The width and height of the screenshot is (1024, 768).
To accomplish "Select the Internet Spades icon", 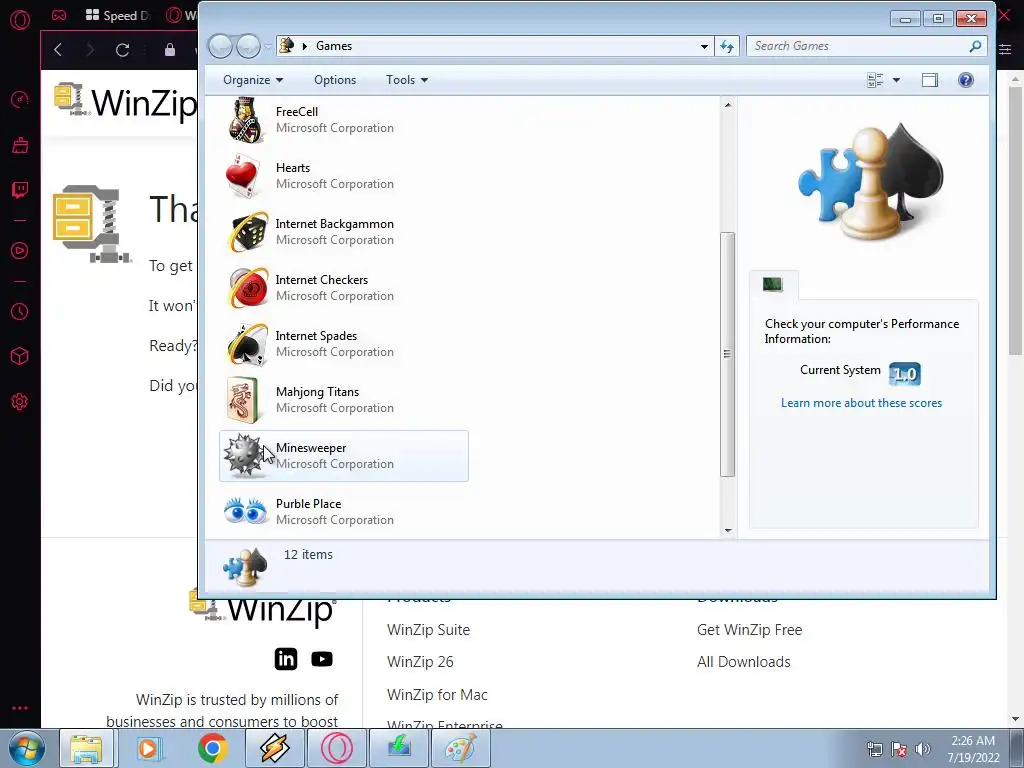I will point(248,344).
